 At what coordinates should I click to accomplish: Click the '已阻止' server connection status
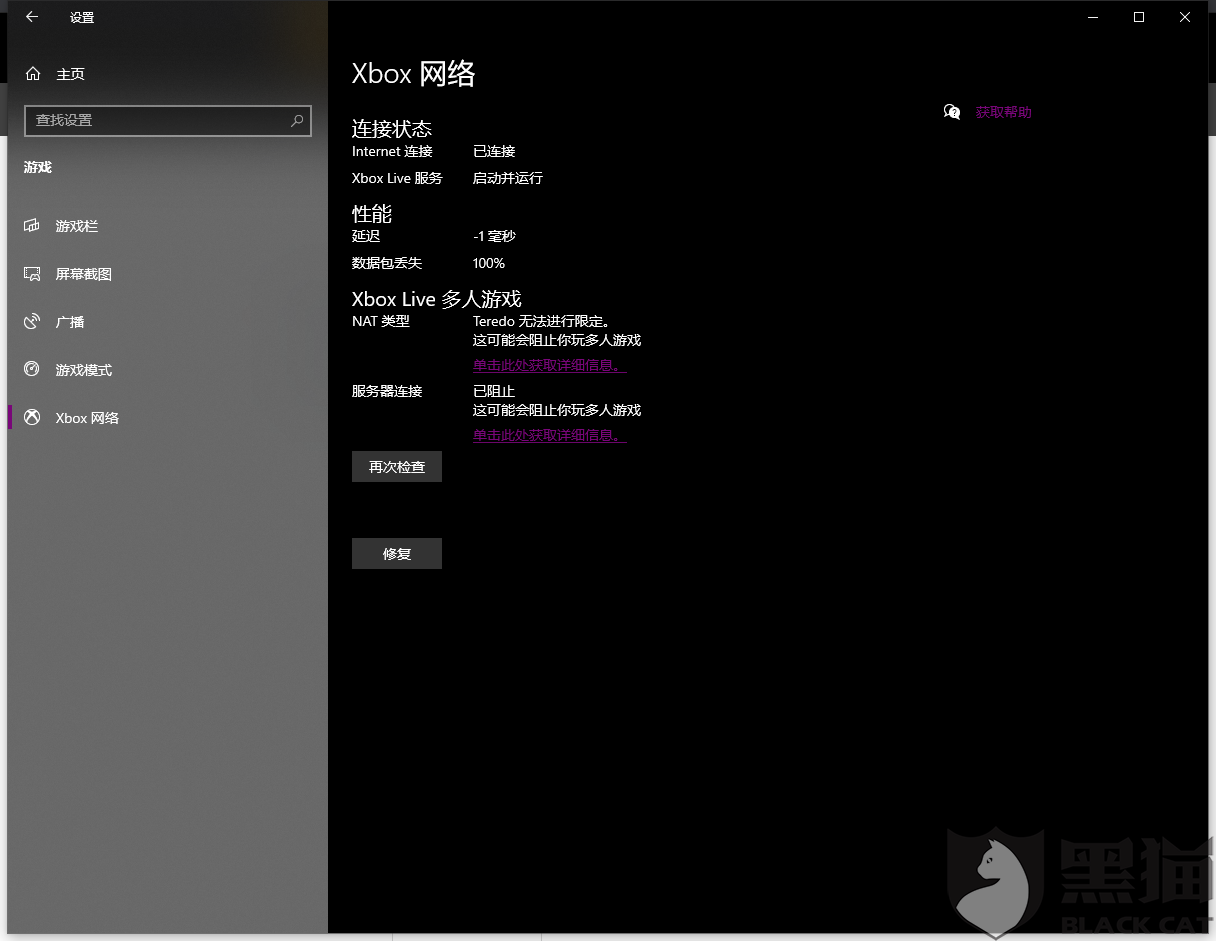494,391
